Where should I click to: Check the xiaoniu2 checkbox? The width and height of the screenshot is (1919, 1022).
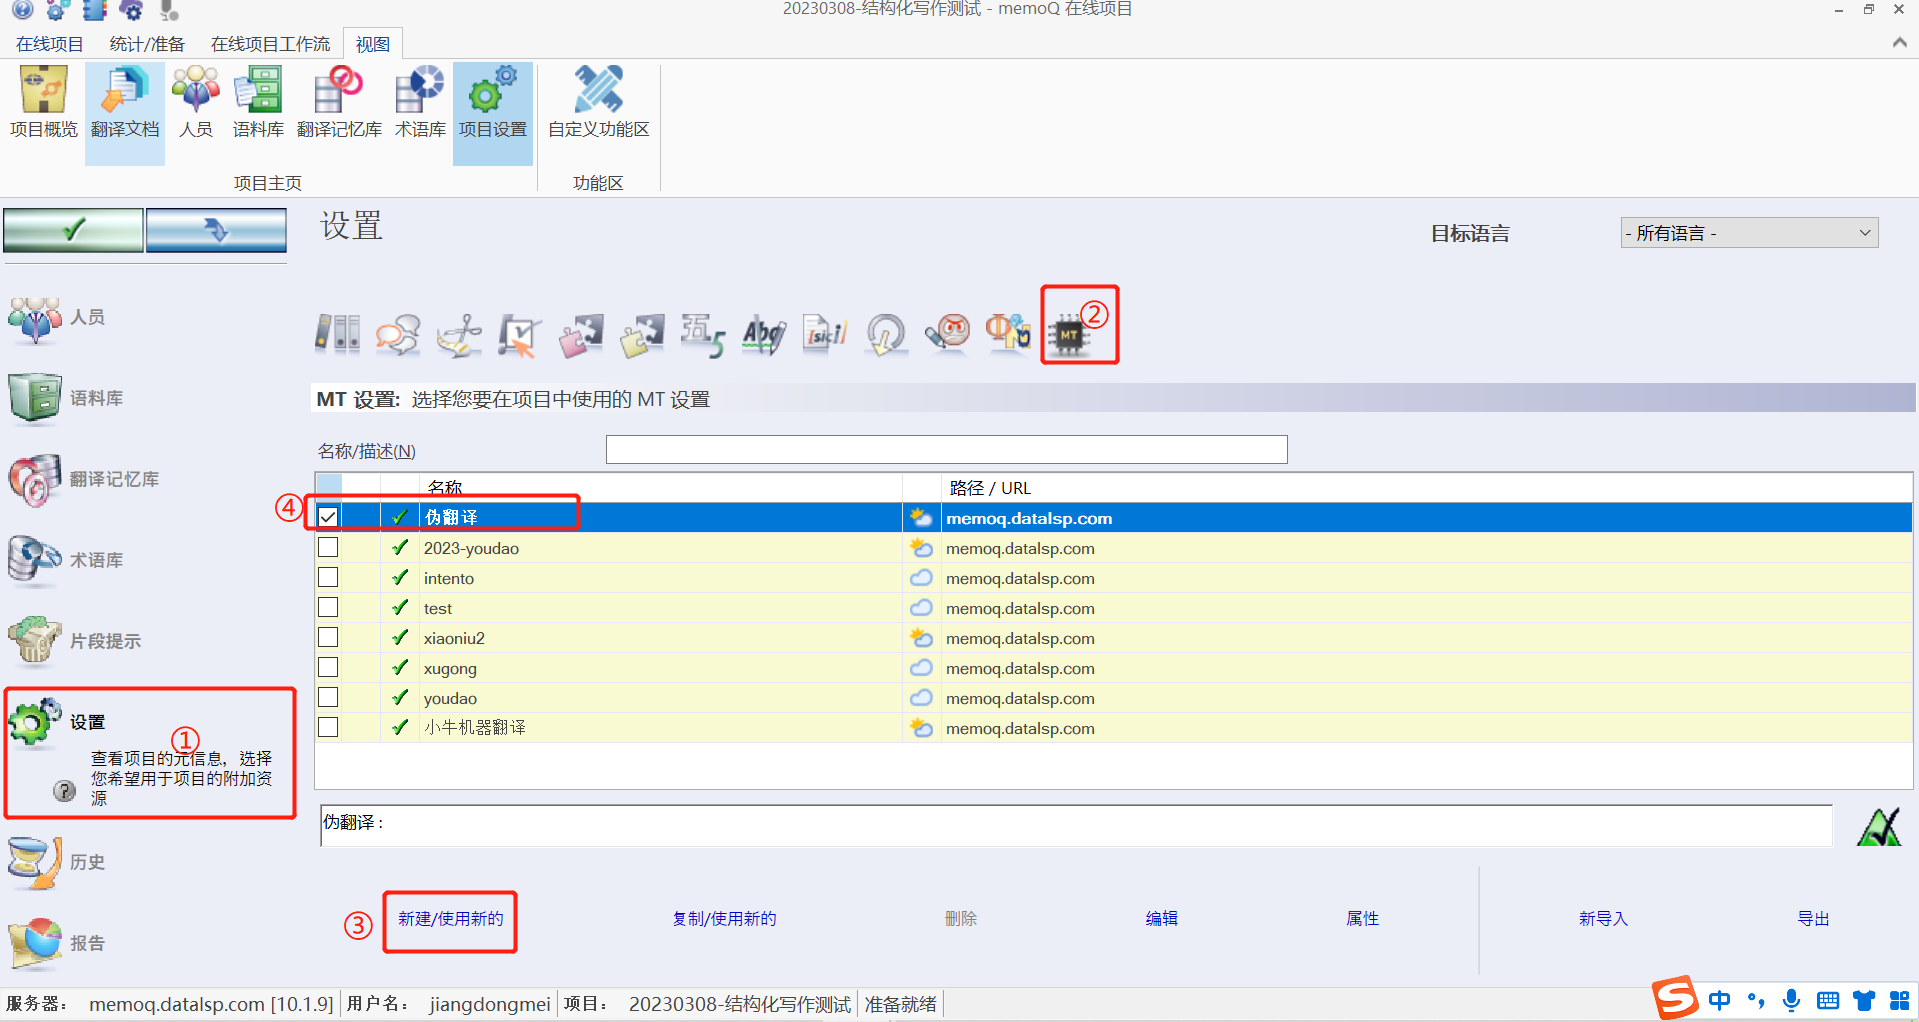[328, 638]
